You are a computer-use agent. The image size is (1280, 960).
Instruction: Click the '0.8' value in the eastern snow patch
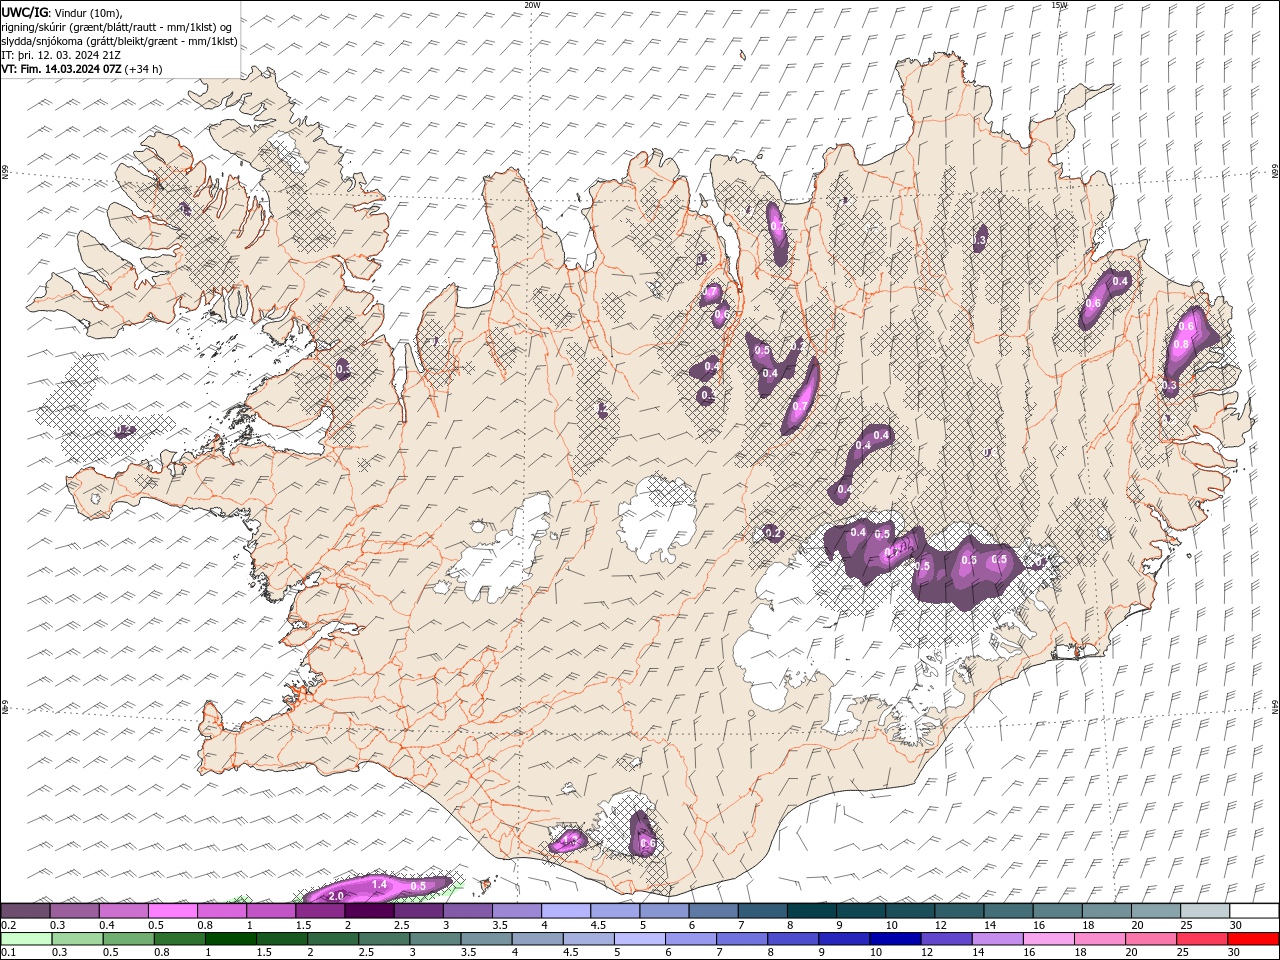1181,345
